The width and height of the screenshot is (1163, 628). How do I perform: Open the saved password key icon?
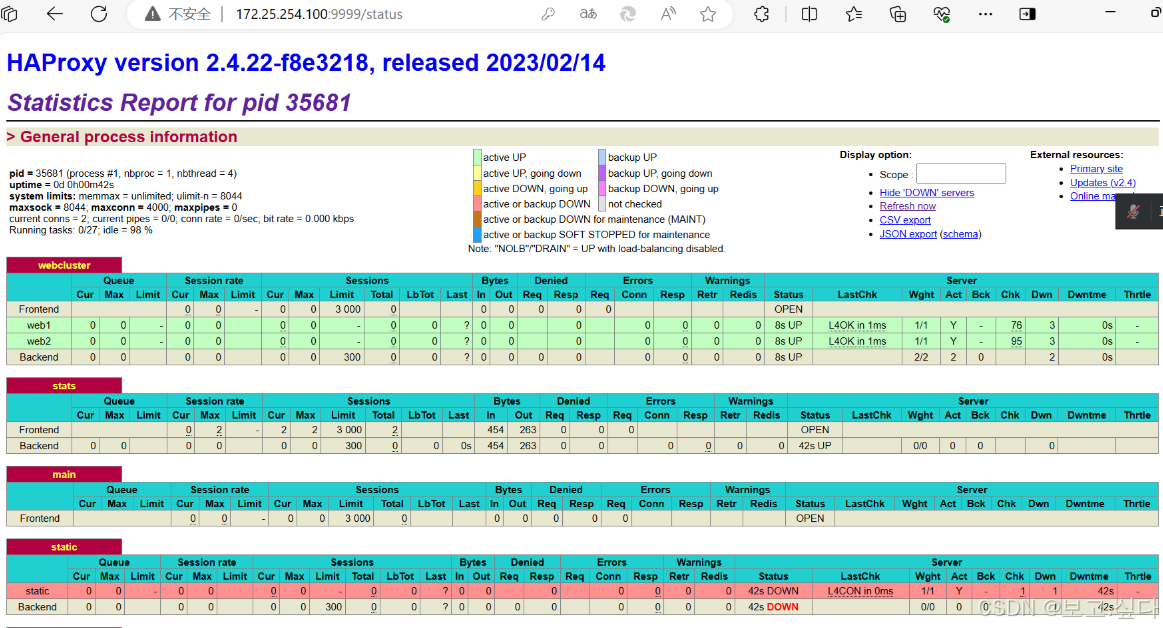pyautogui.click(x=548, y=14)
